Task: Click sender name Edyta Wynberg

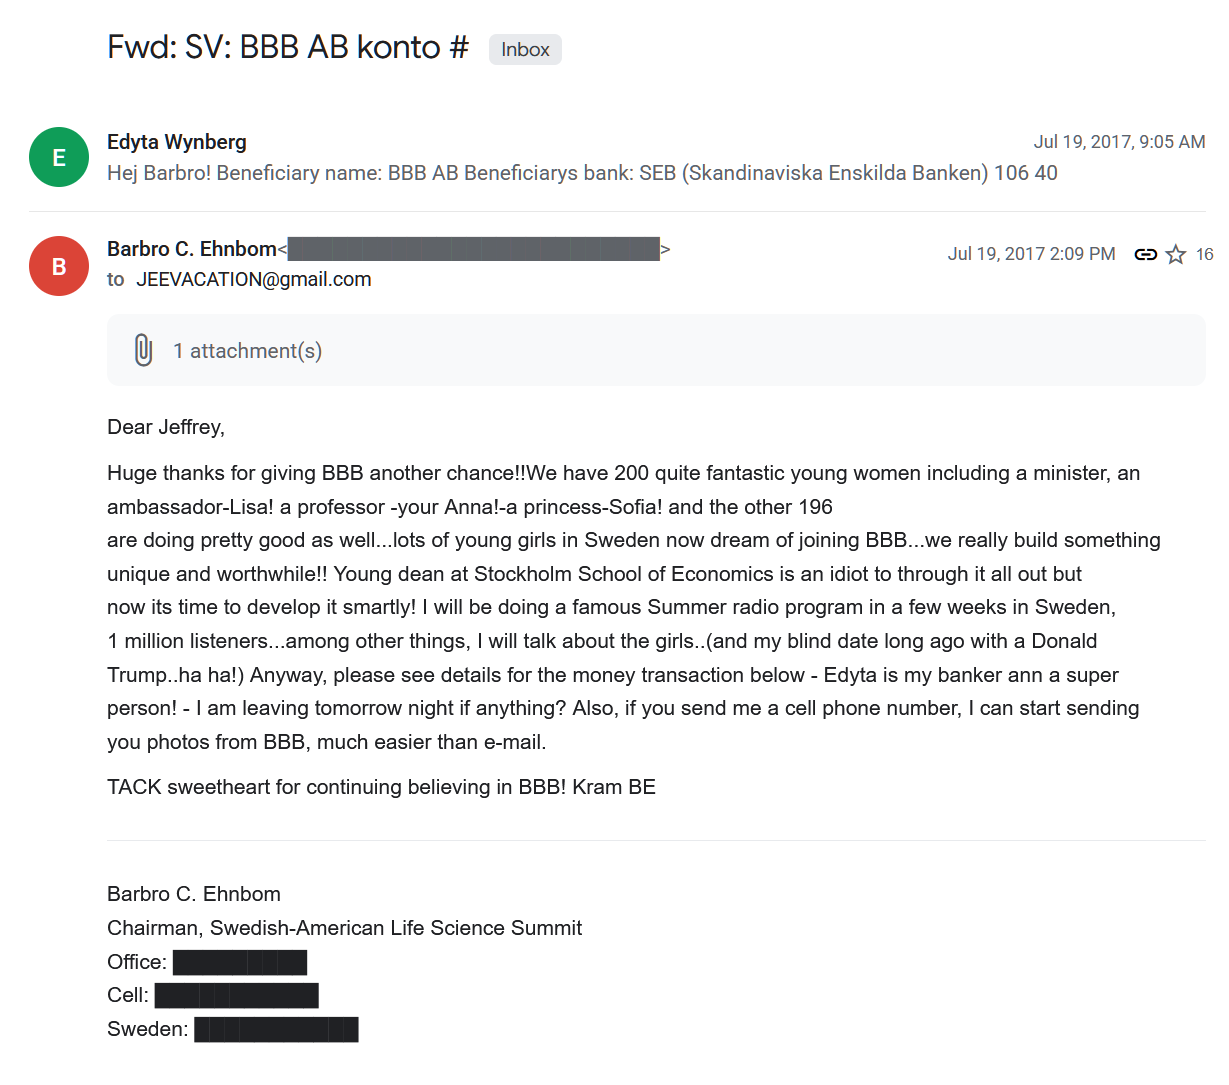Action: coord(177,142)
